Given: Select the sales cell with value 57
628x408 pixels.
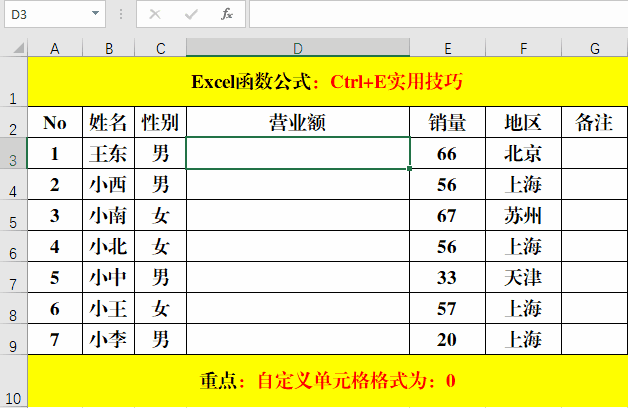Looking at the screenshot, I should pos(447,308).
